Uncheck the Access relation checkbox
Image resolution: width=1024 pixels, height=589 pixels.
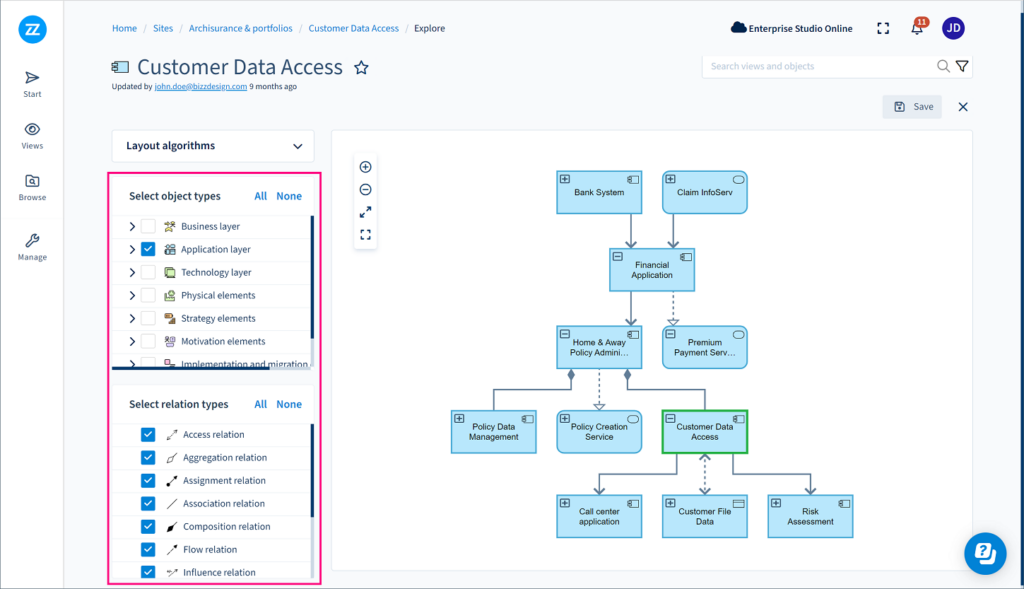pyautogui.click(x=148, y=435)
